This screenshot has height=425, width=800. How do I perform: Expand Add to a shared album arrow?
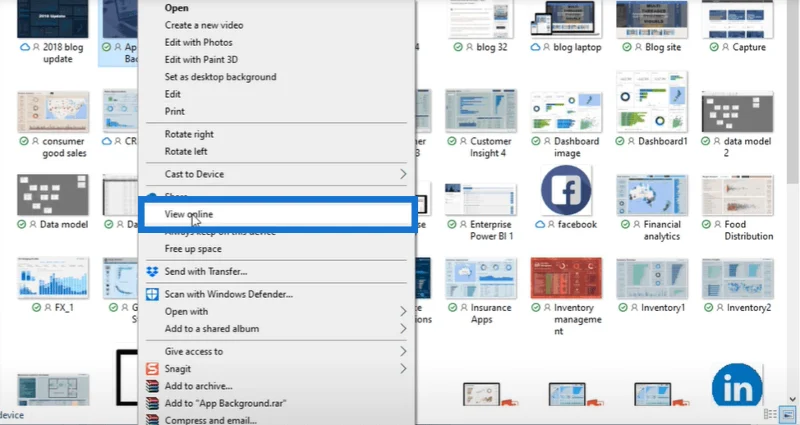coord(403,329)
